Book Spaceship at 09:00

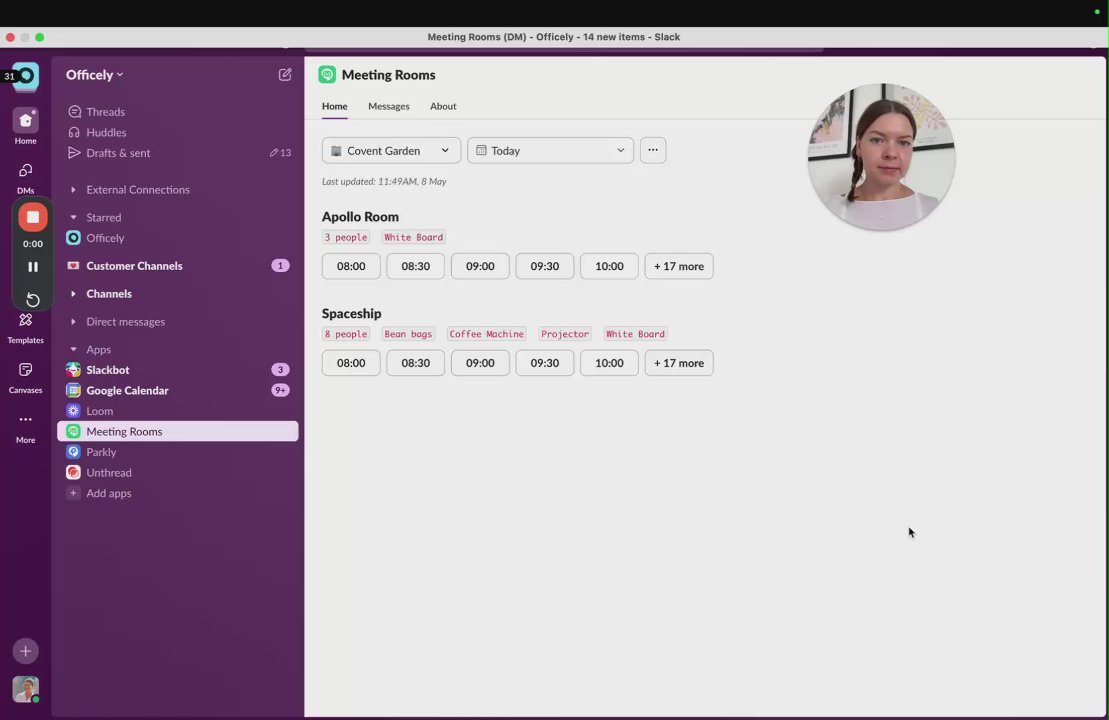click(x=480, y=363)
